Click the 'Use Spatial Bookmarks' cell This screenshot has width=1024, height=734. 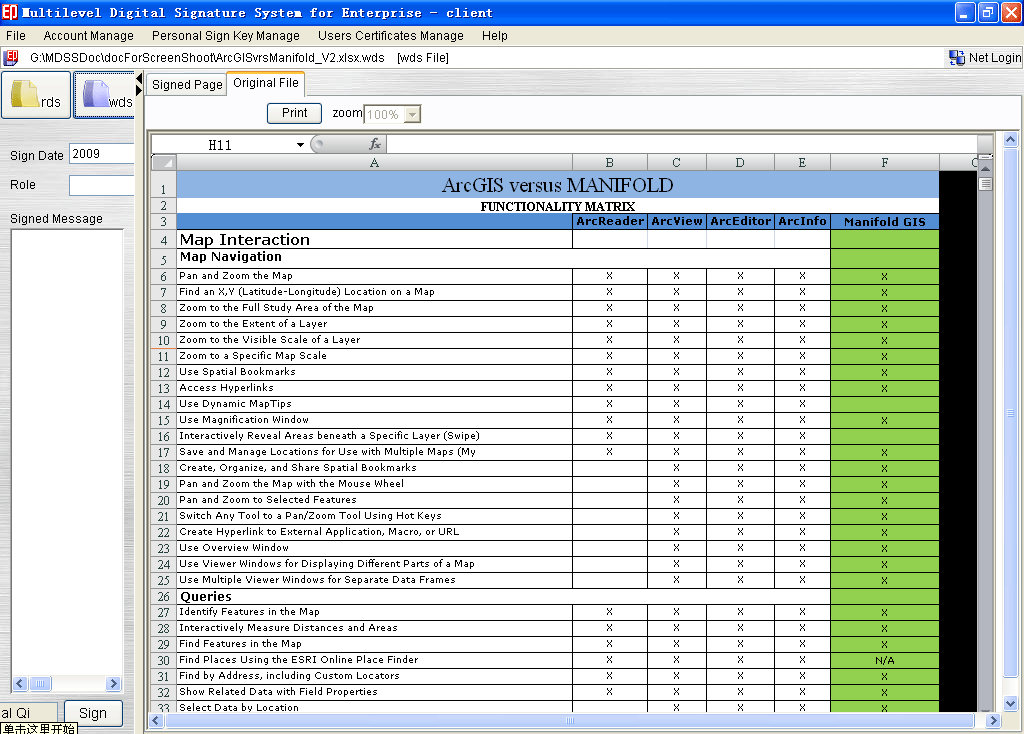[x=374, y=372]
